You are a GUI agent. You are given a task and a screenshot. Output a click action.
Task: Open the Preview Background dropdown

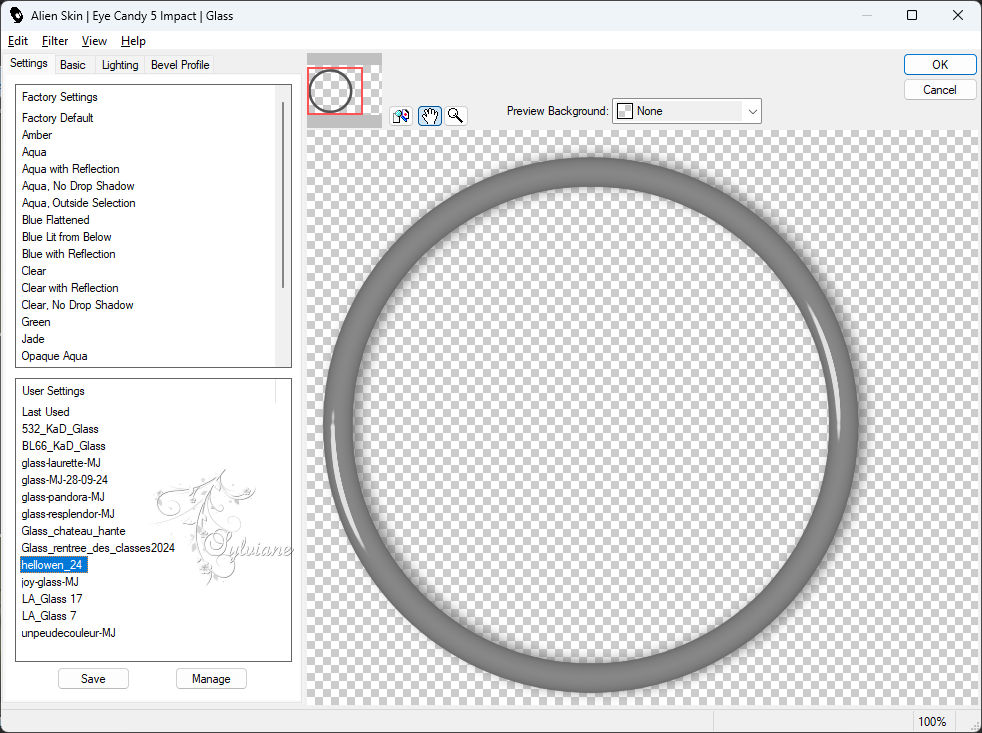coord(686,111)
